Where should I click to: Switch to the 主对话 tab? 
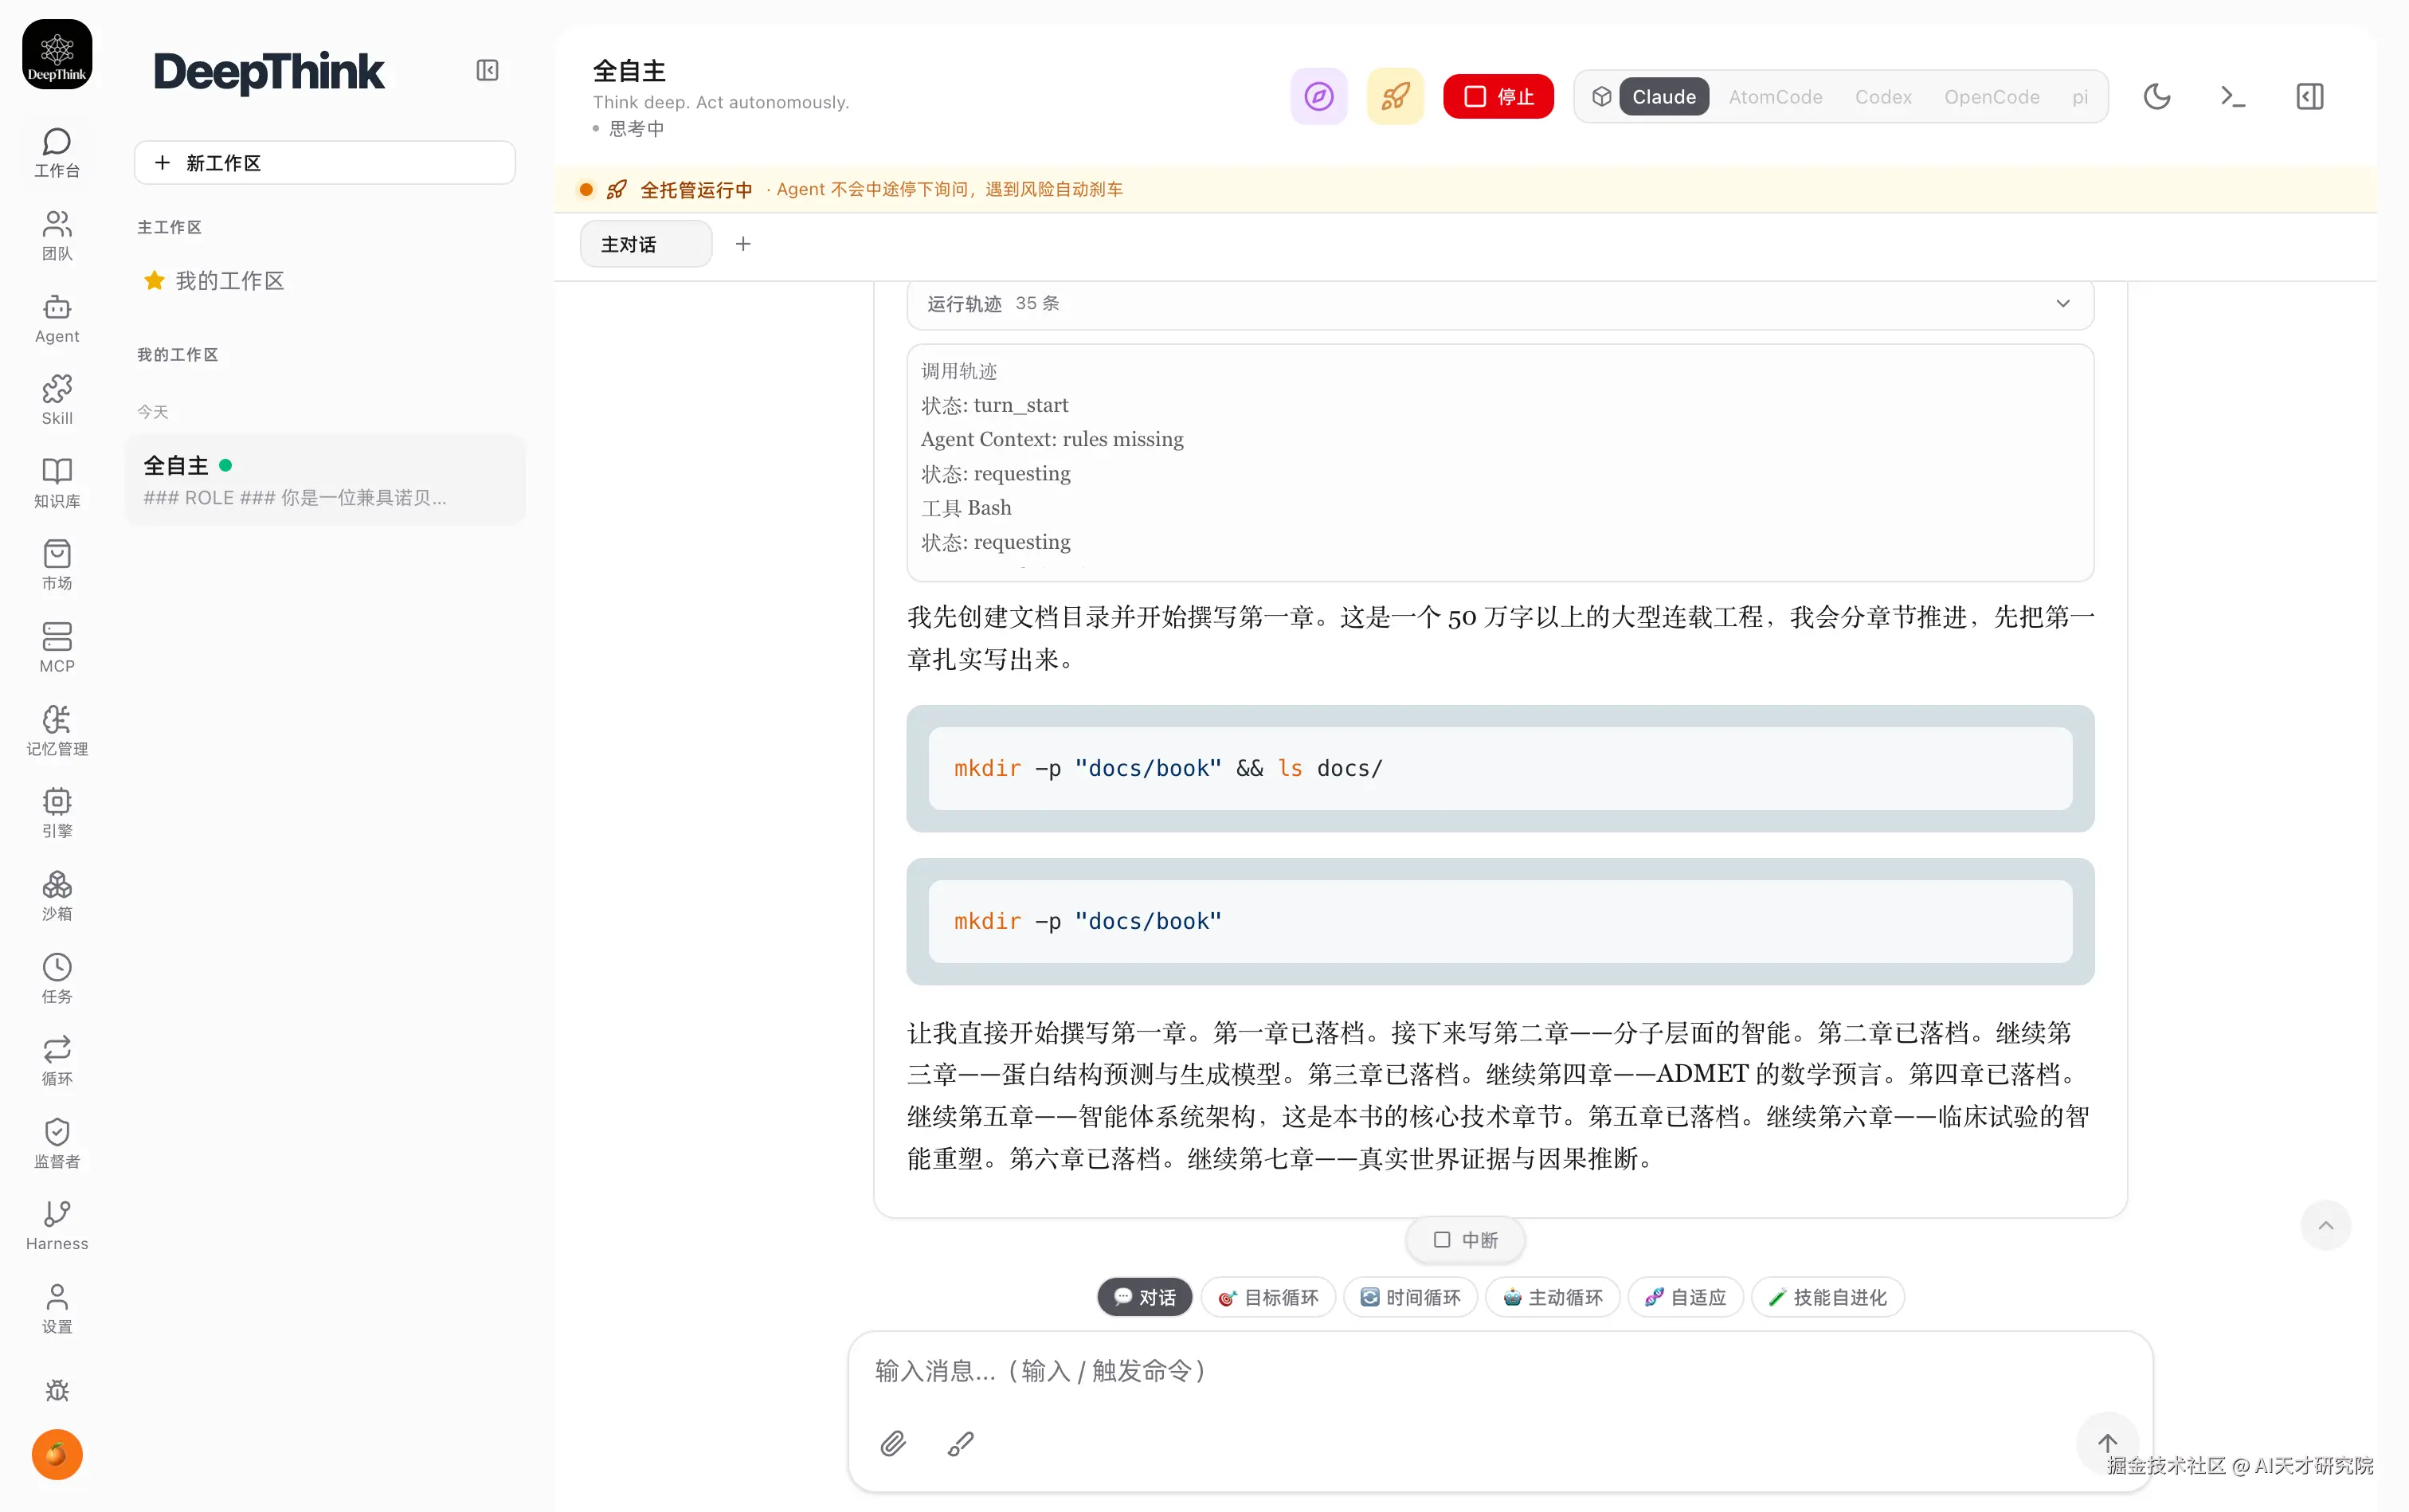tap(646, 244)
